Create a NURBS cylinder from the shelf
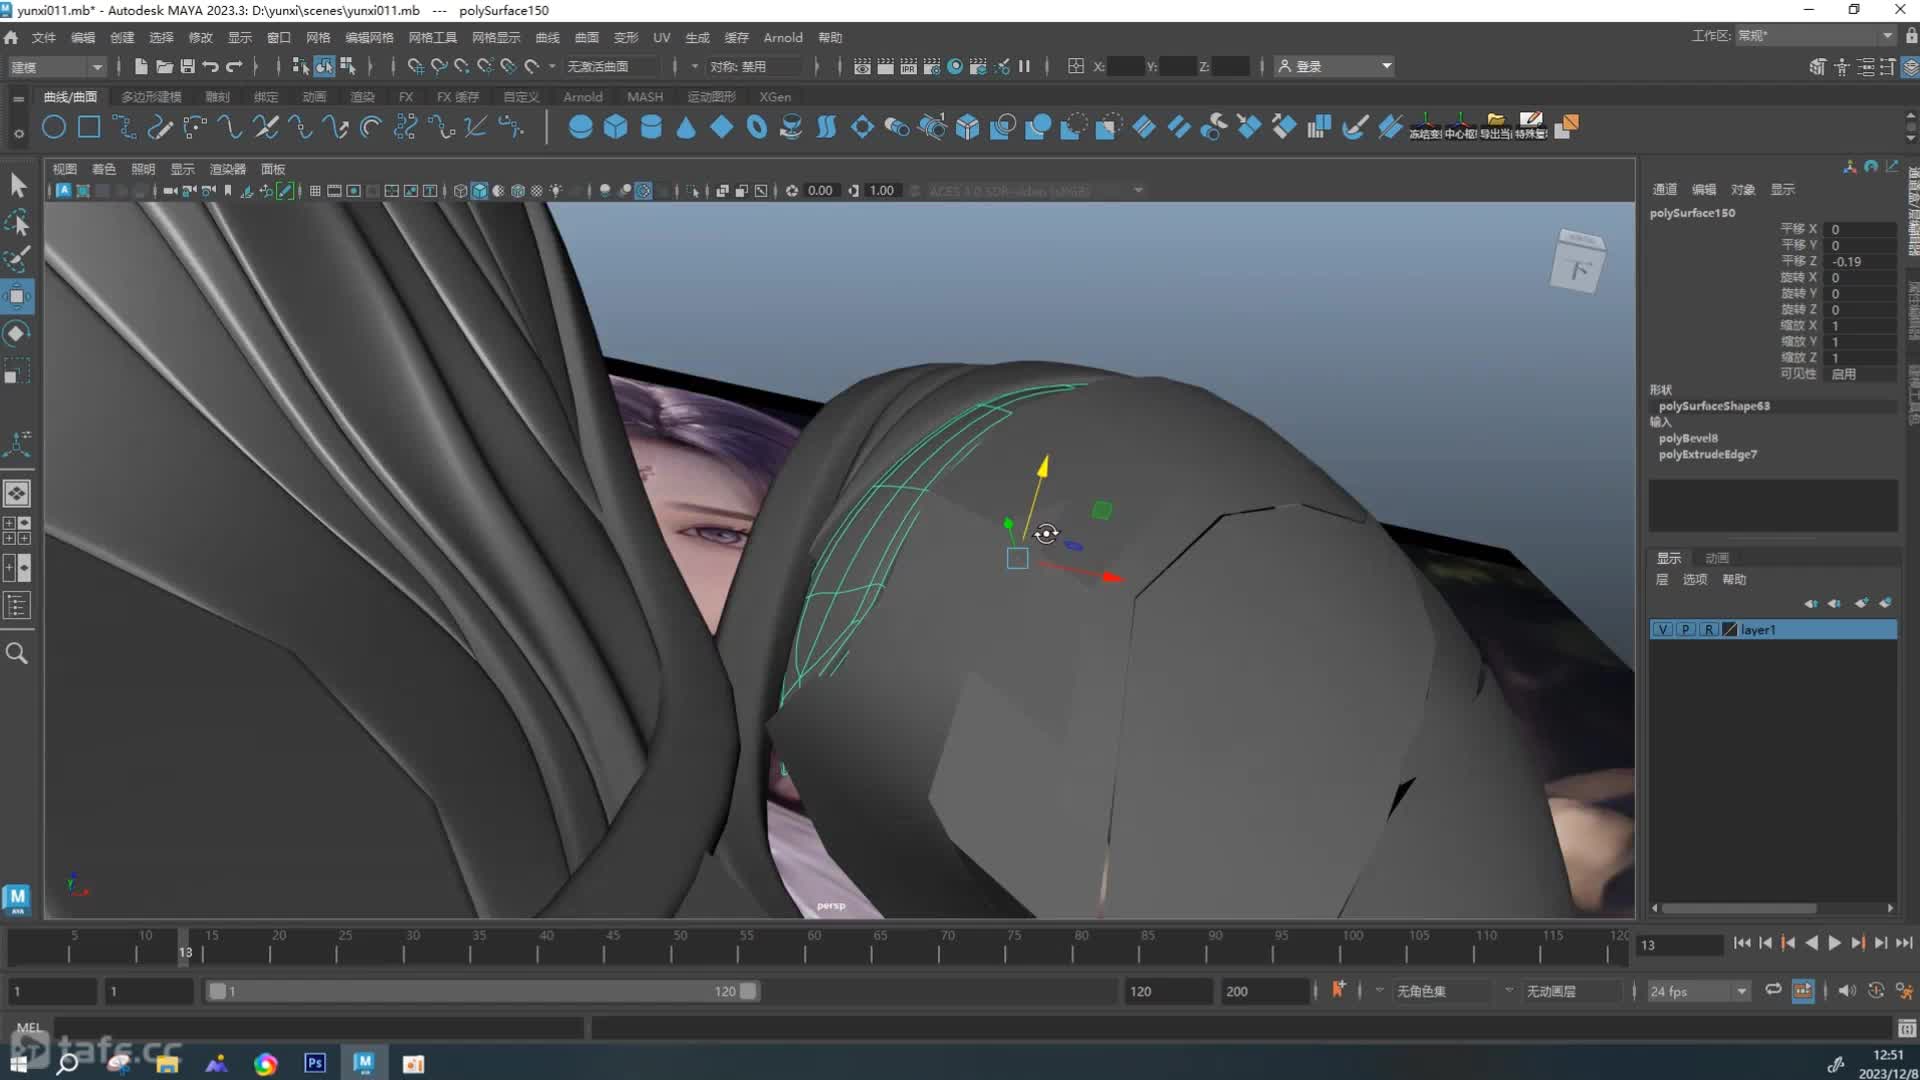Image resolution: width=1920 pixels, height=1080 pixels. (x=651, y=127)
